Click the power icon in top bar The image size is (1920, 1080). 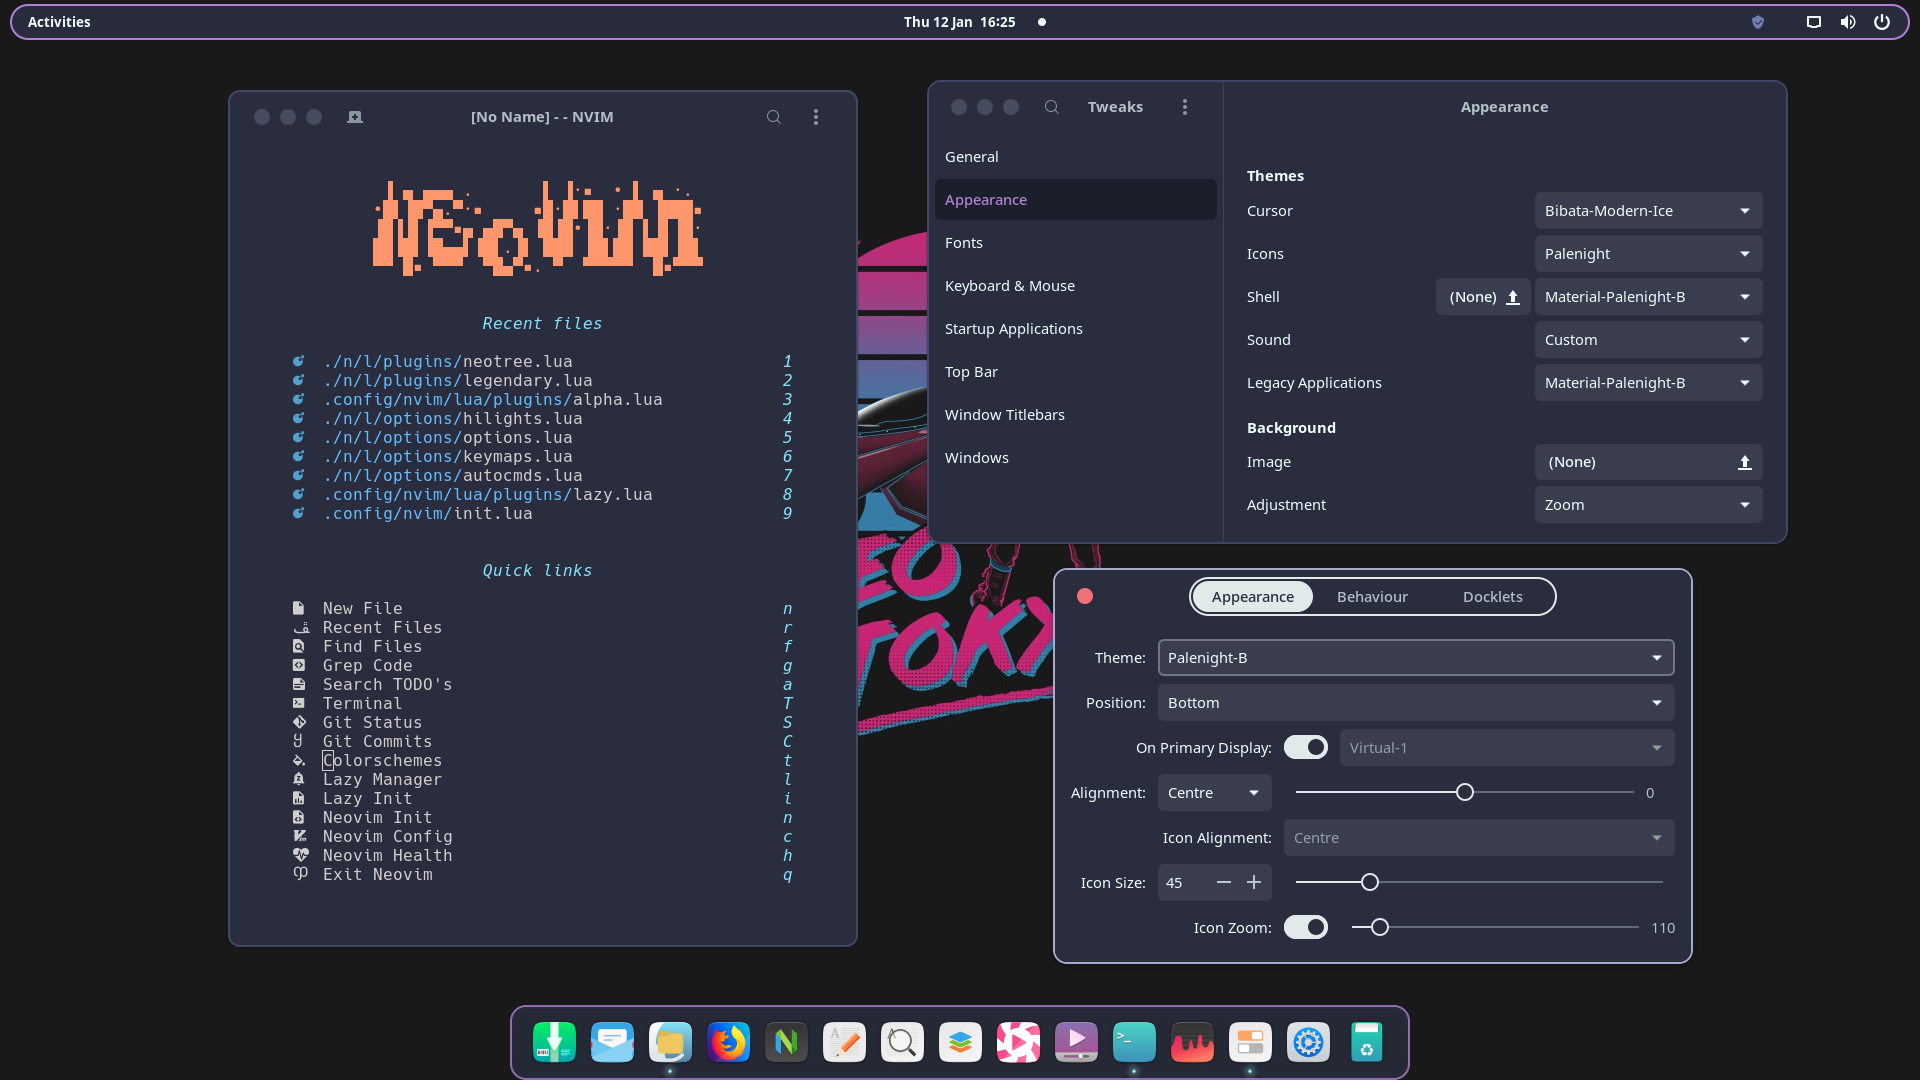(x=1882, y=22)
